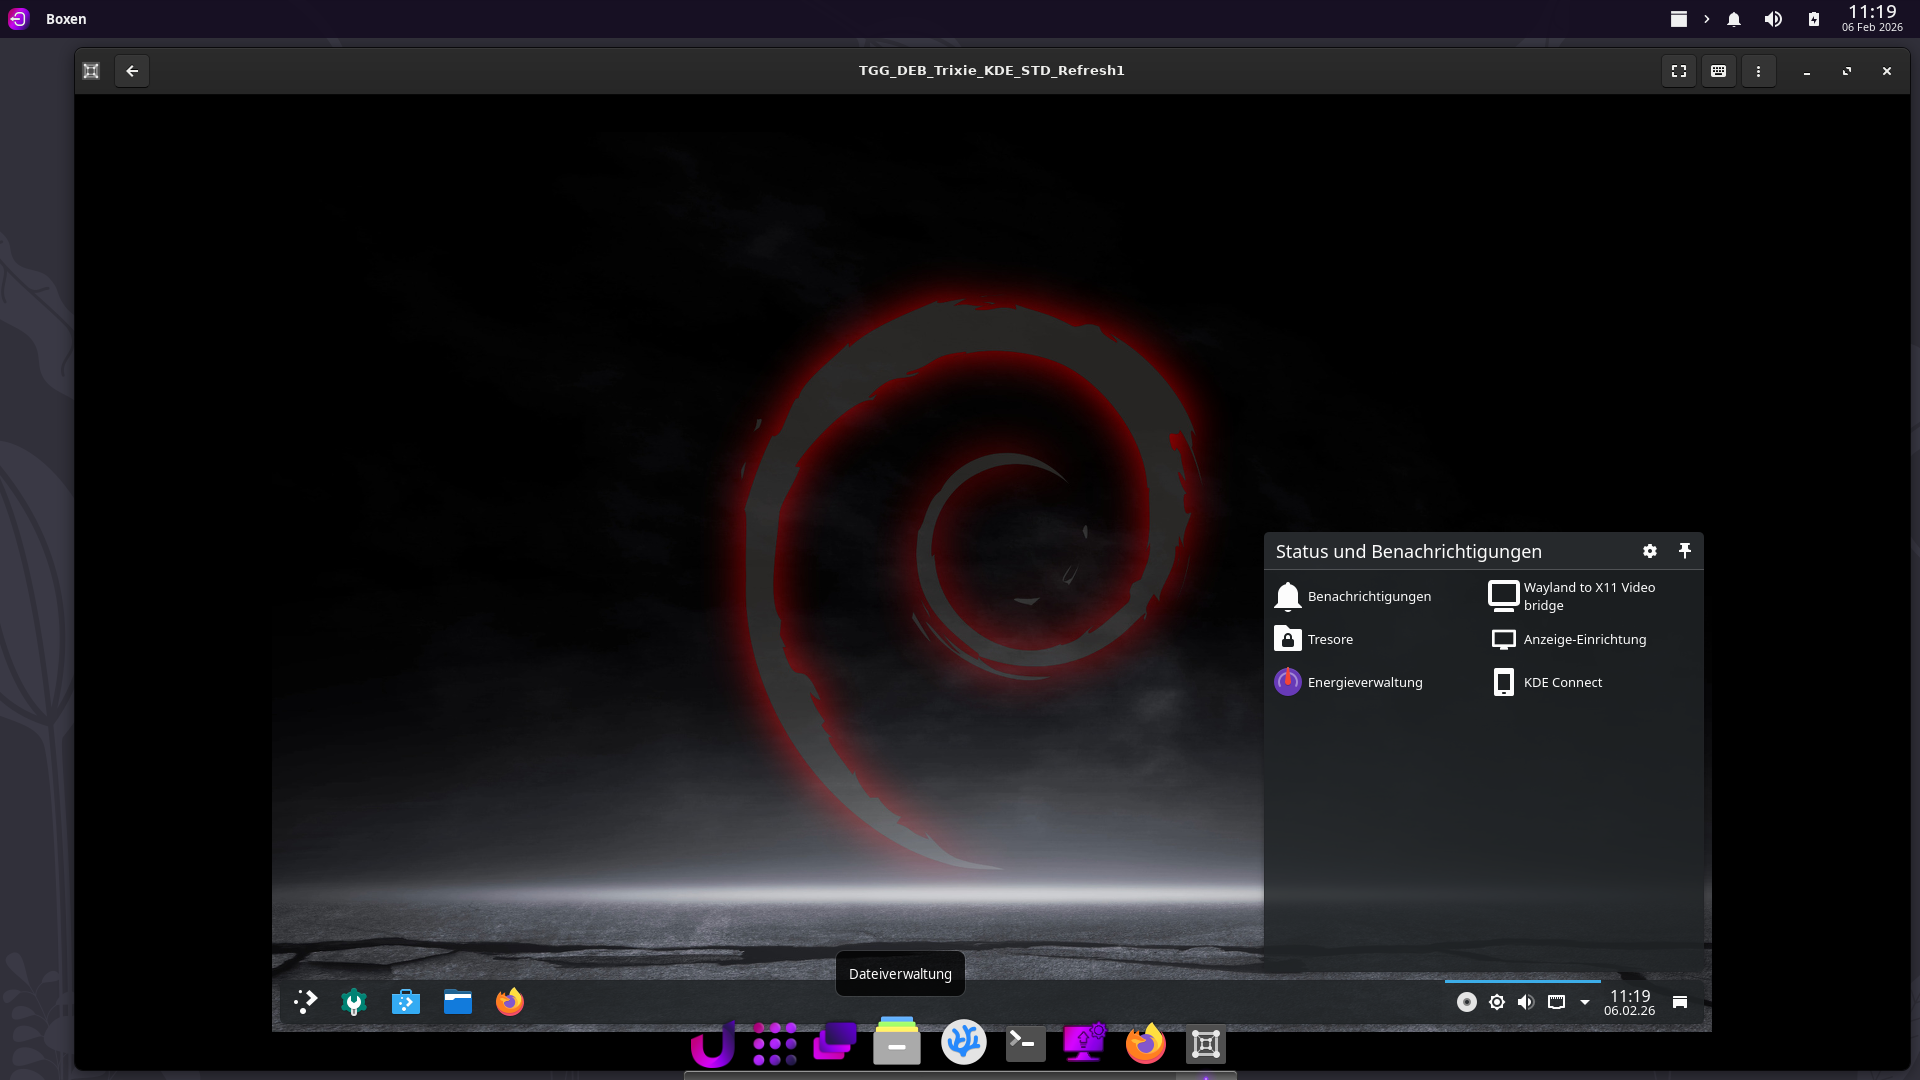
Task: Open system tray settings gear
Action: pos(1650,551)
